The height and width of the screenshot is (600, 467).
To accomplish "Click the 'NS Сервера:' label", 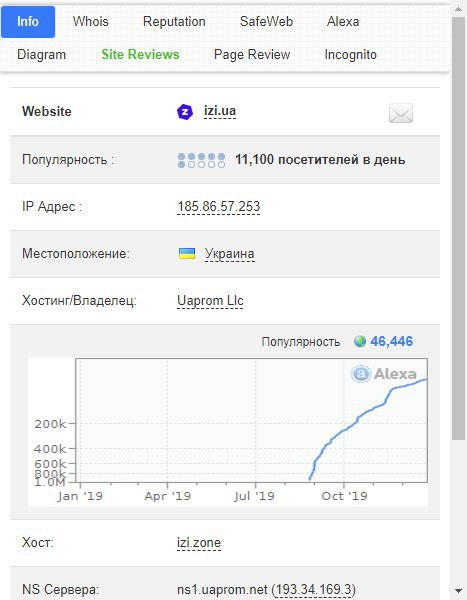I will click(x=60, y=590).
